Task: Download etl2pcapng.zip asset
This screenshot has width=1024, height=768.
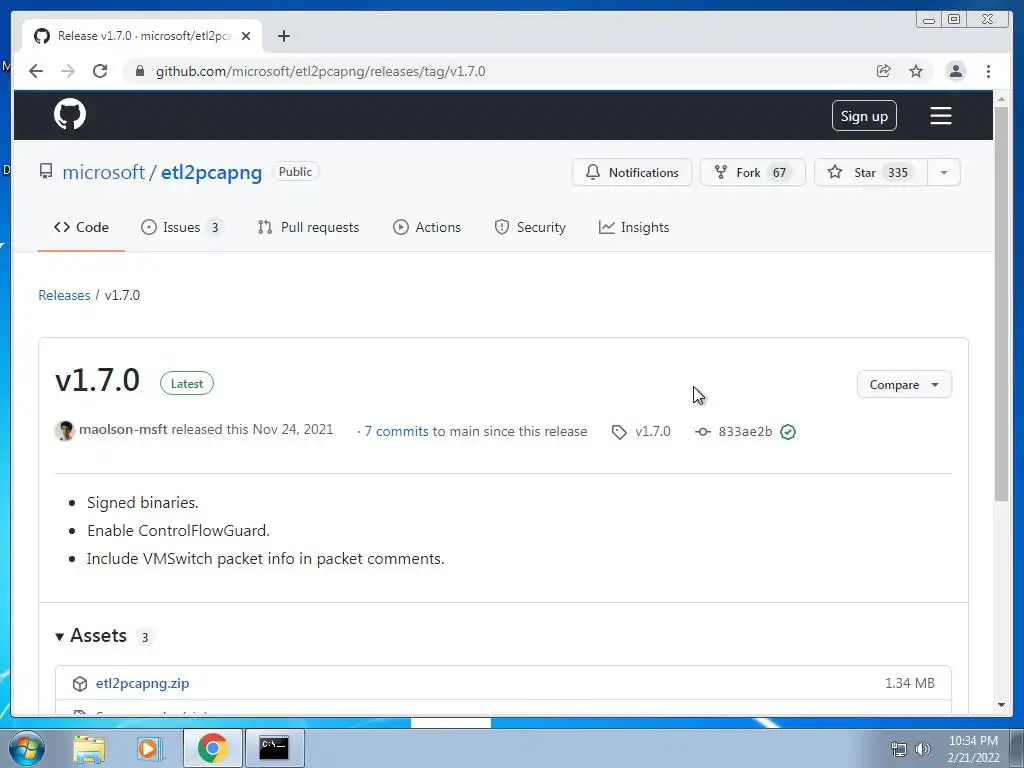Action: (142, 683)
